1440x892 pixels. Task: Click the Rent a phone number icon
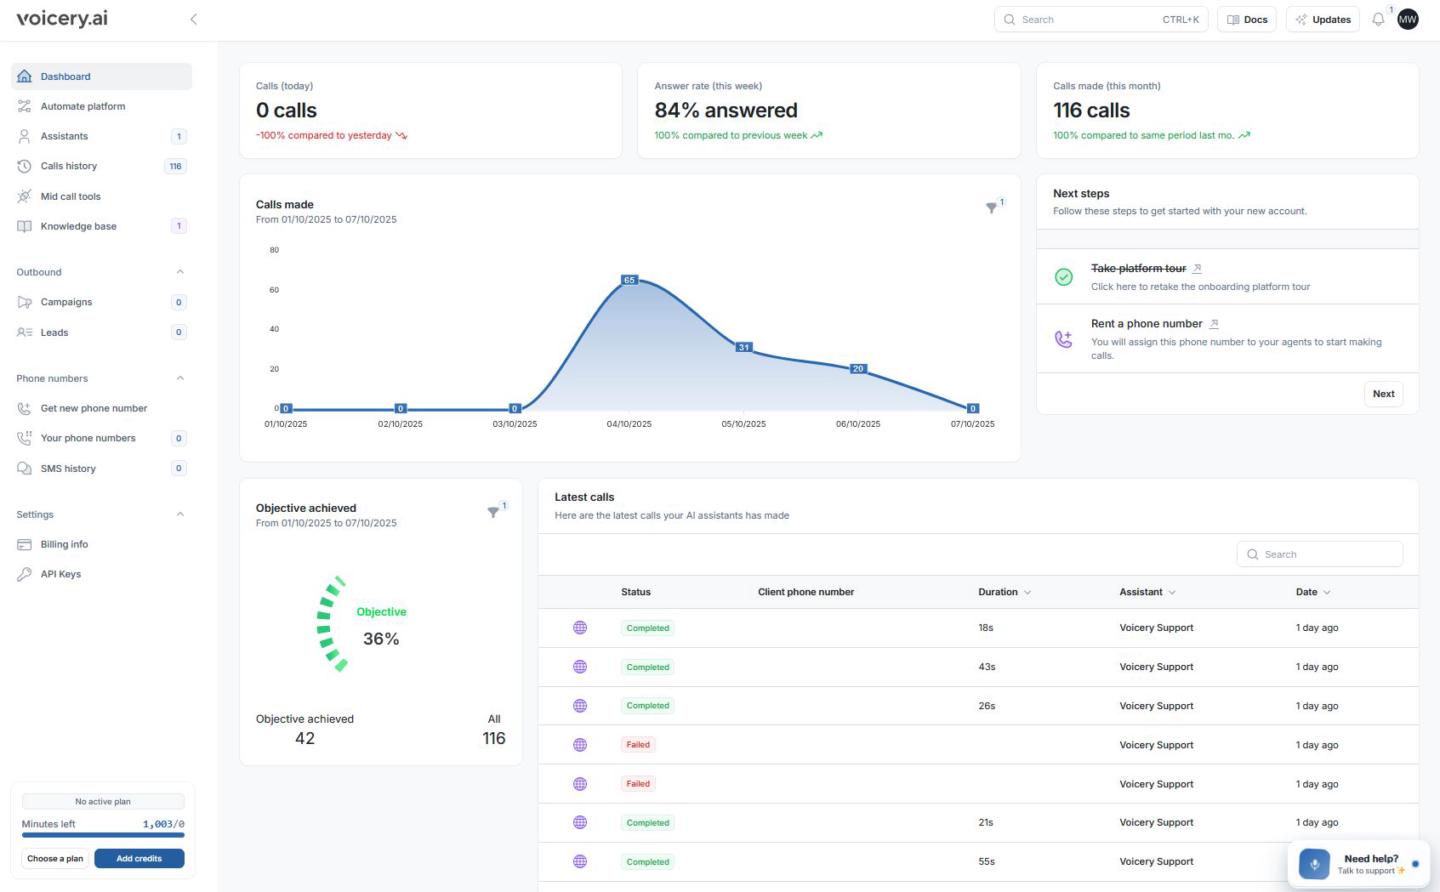[x=1064, y=339]
